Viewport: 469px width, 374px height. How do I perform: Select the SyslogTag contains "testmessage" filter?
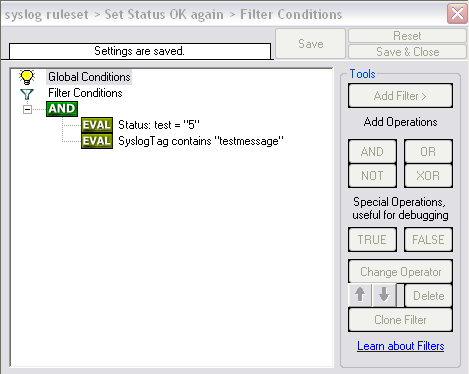201,141
